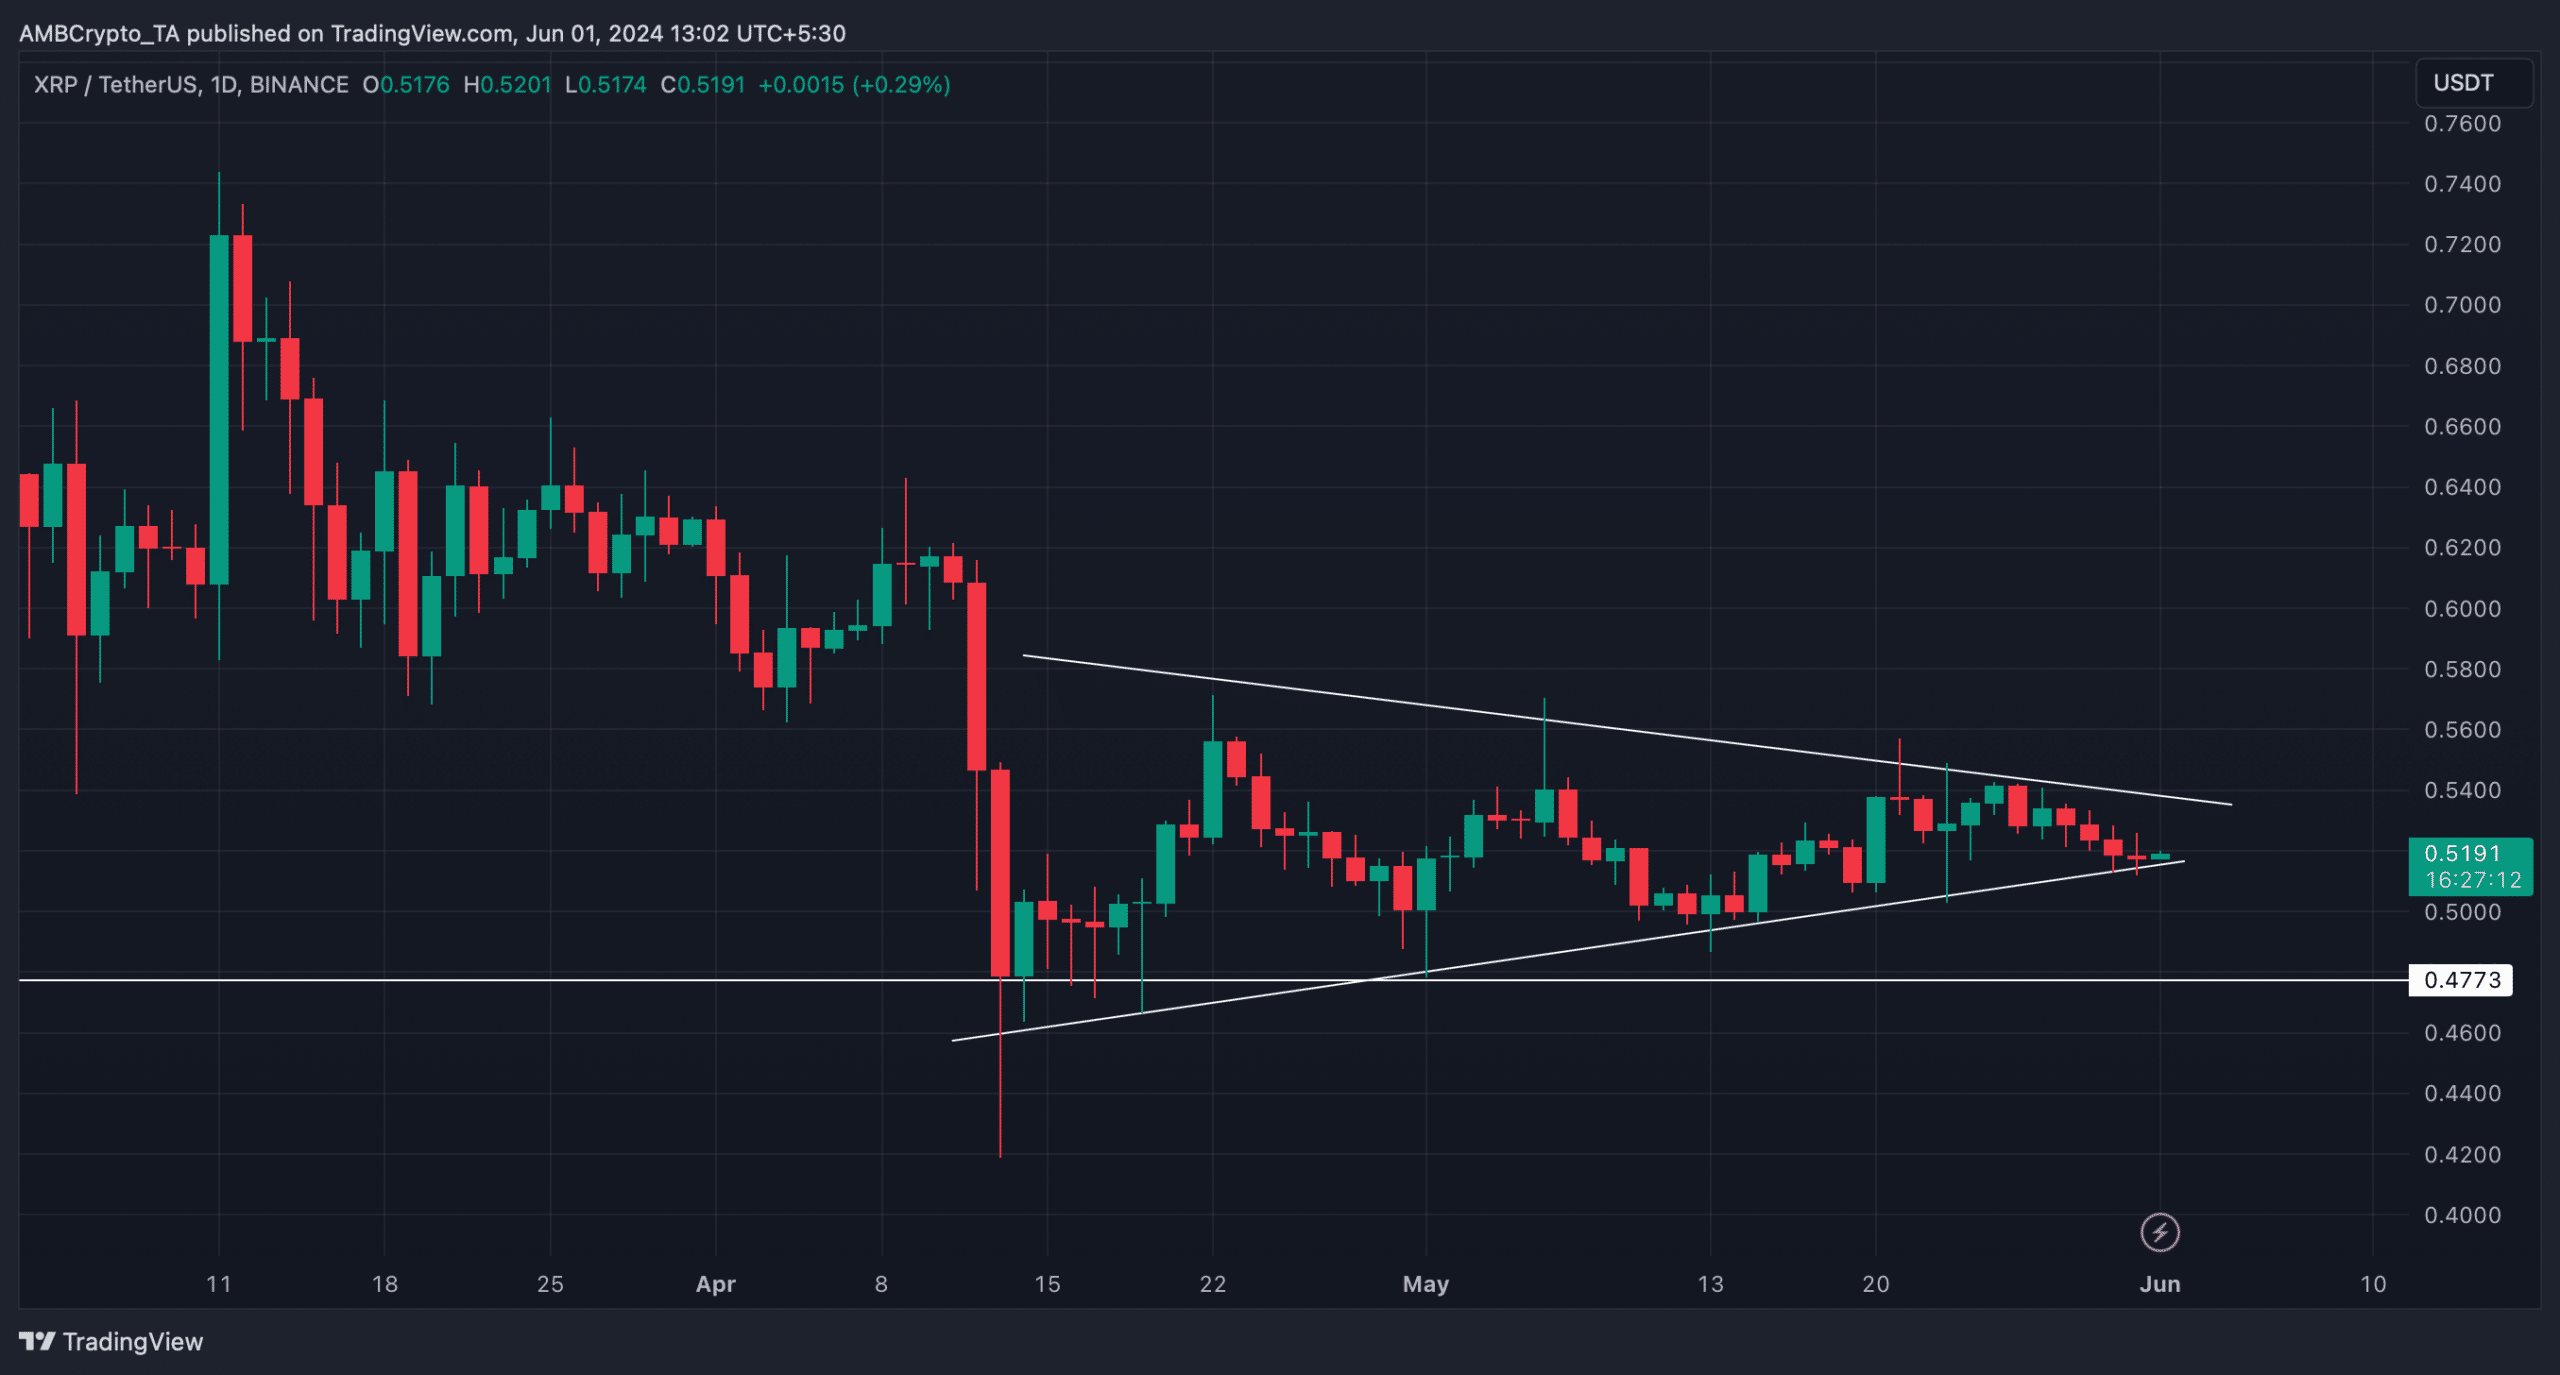Click the 0.4000 price axis label
This screenshot has width=2560, height=1375.
2462,1215
